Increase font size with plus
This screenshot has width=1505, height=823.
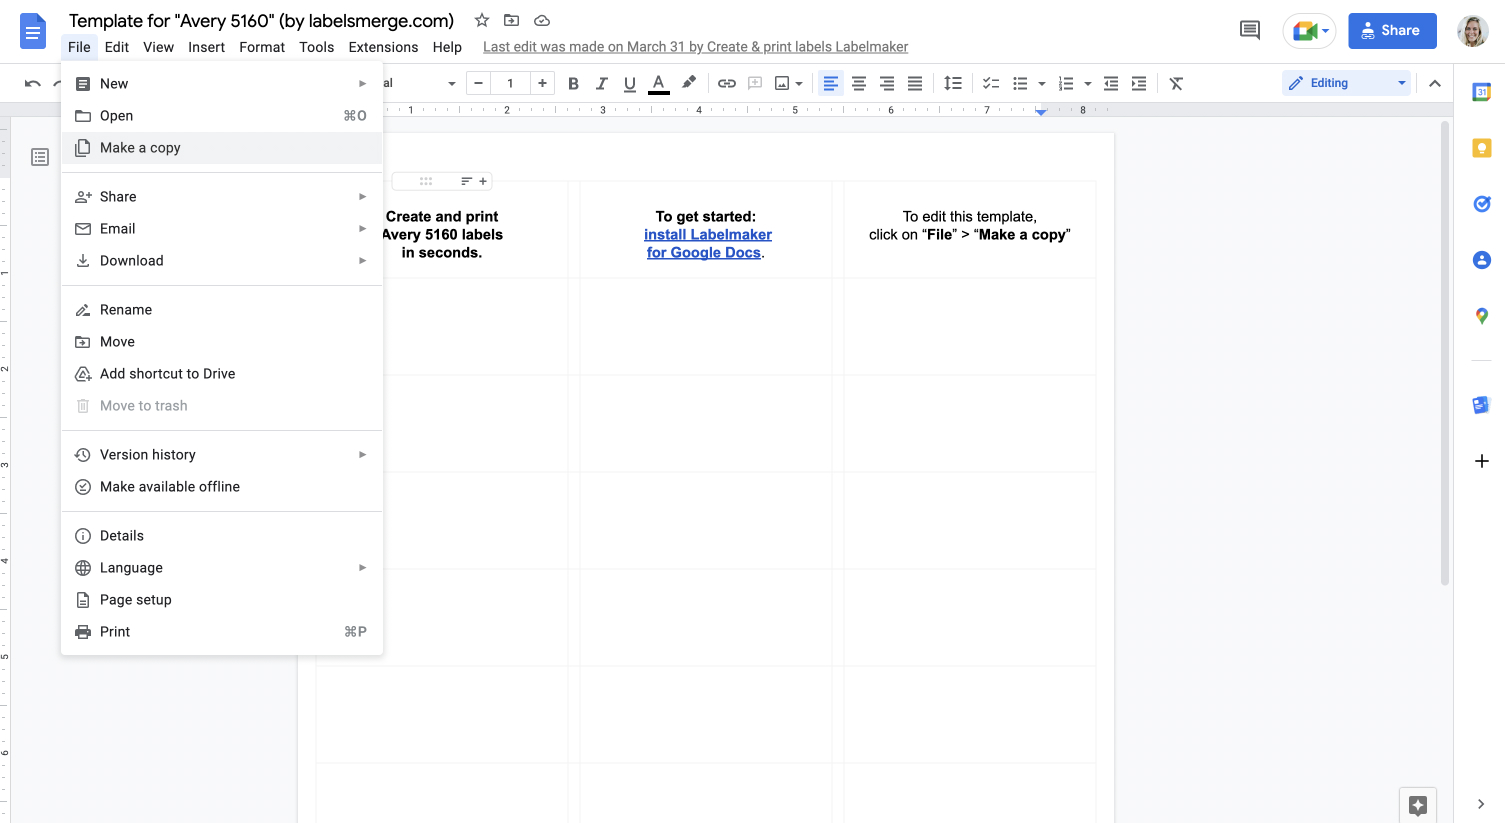pos(542,84)
